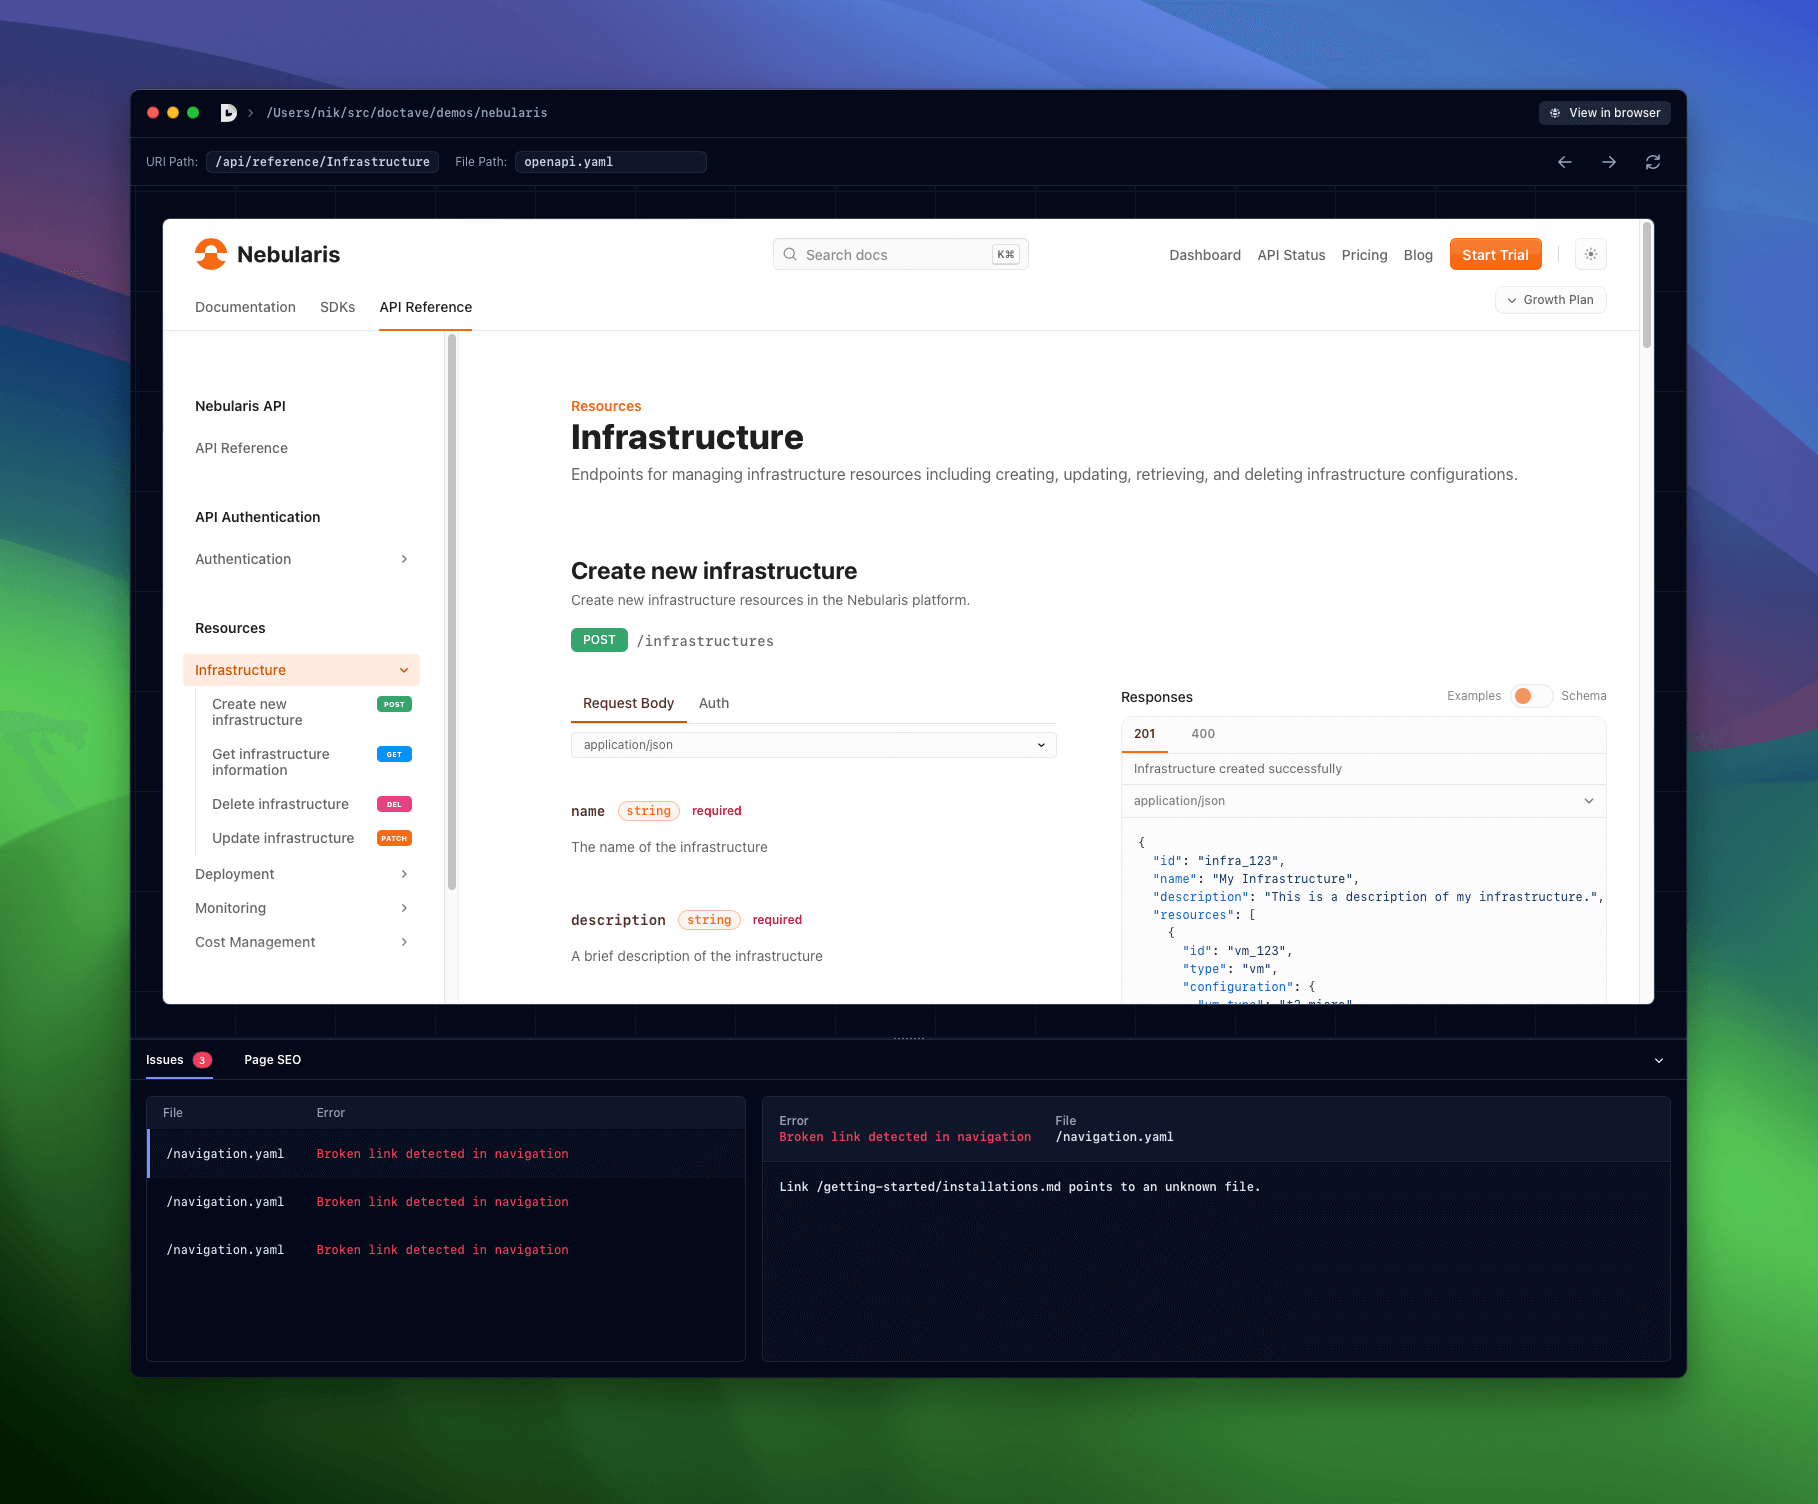The height and width of the screenshot is (1504, 1818).
Task: Click the DEL badge on Delete infrastructure
Action: 394,804
